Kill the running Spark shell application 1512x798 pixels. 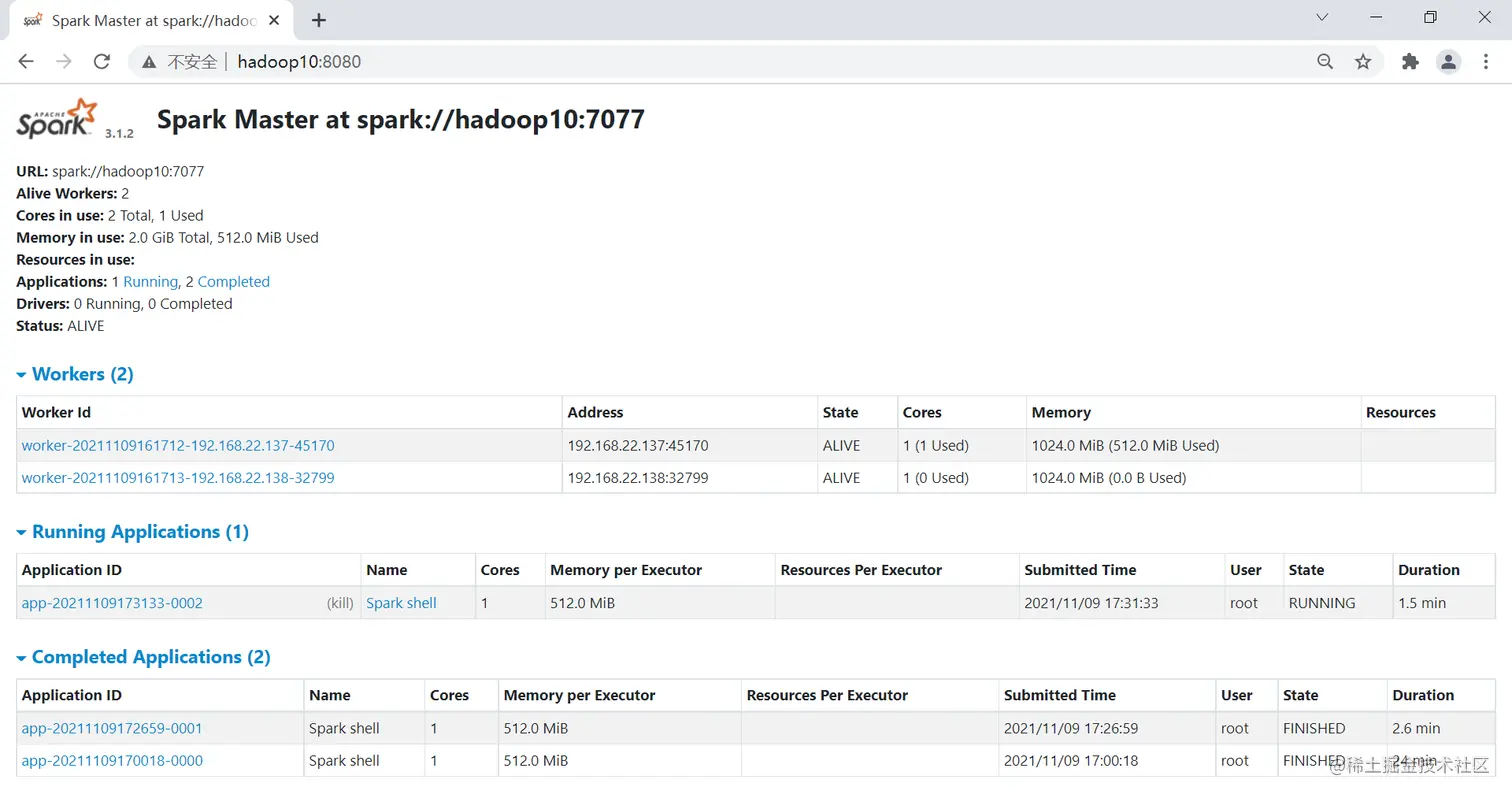[340, 603]
